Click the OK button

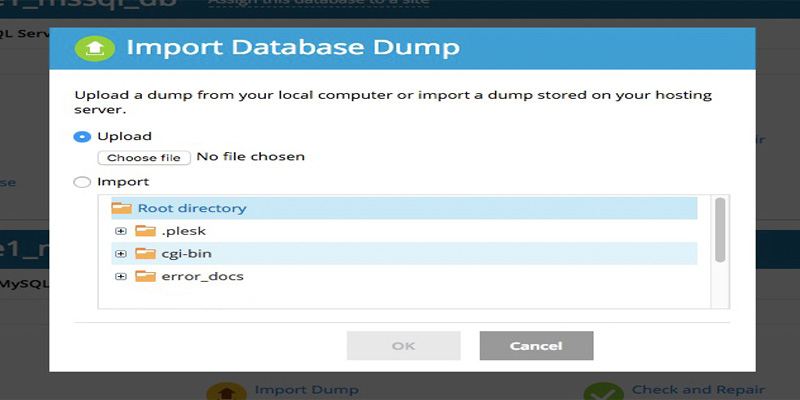click(403, 345)
